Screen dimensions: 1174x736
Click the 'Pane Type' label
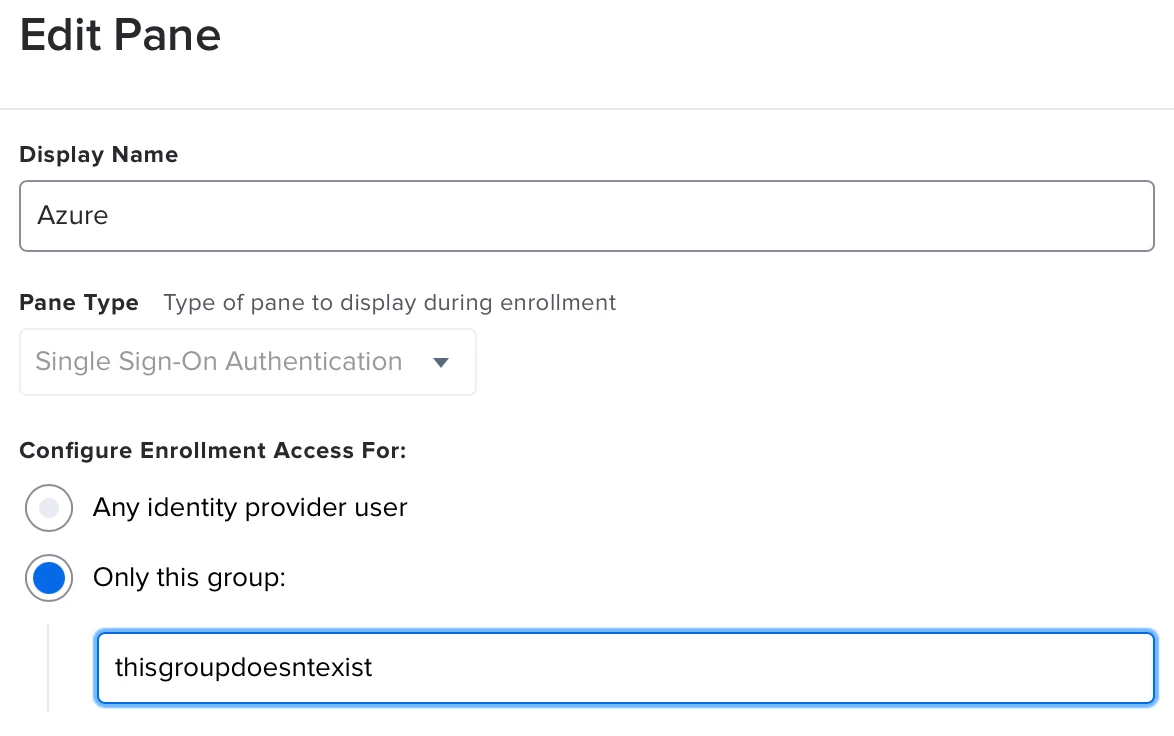[x=79, y=302]
